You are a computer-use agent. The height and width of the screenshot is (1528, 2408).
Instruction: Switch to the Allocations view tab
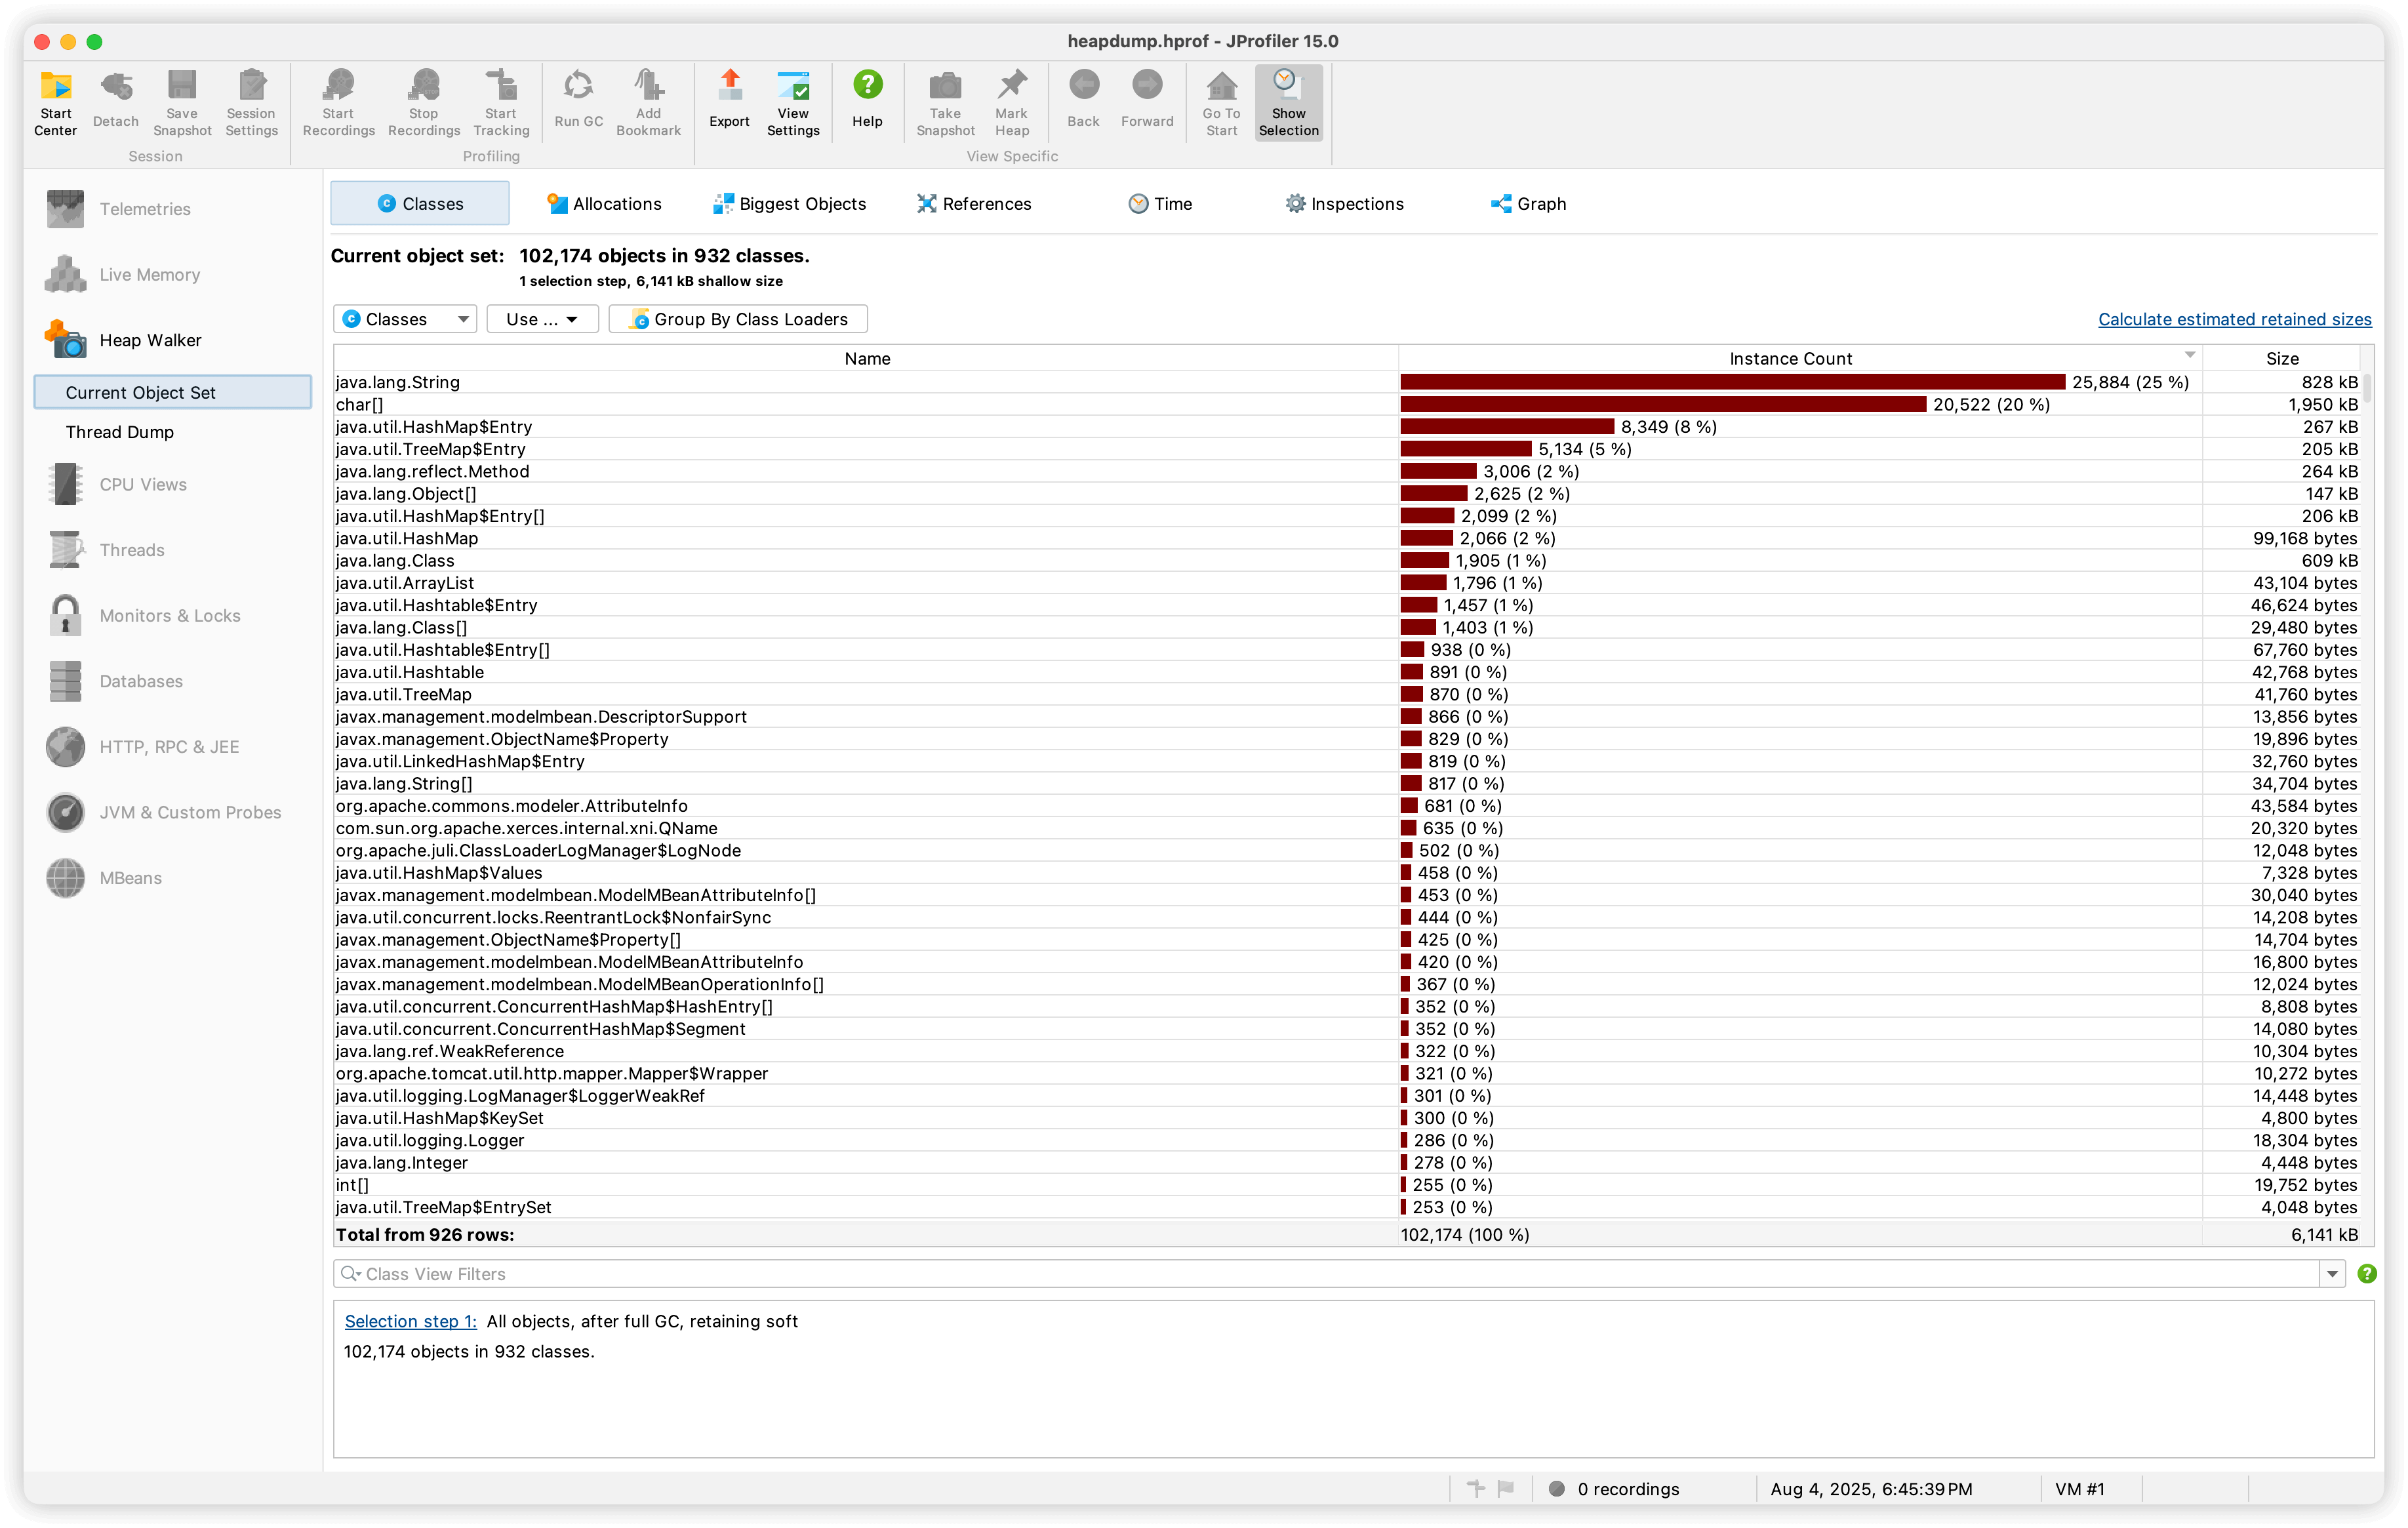click(x=604, y=204)
